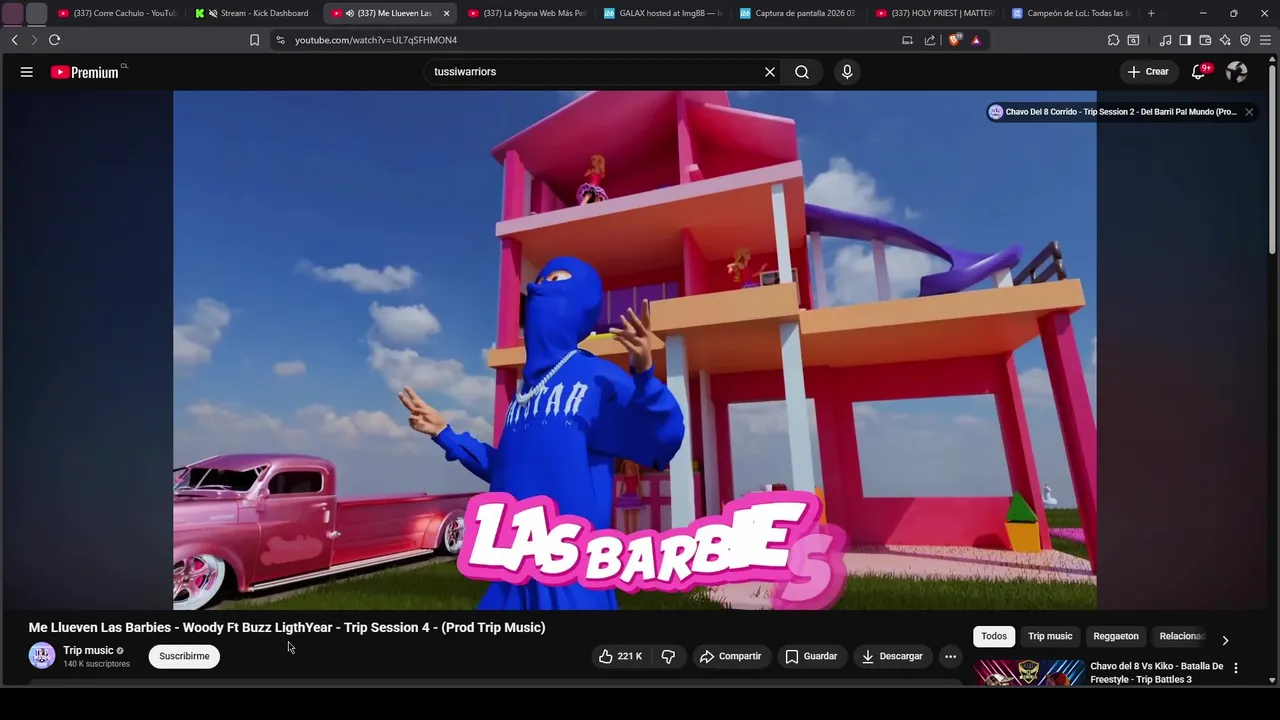The width and height of the screenshot is (1280, 720).
Task: Open Chavo Del 8 Corrido suggested card
Action: click(x=1121, y=112)
